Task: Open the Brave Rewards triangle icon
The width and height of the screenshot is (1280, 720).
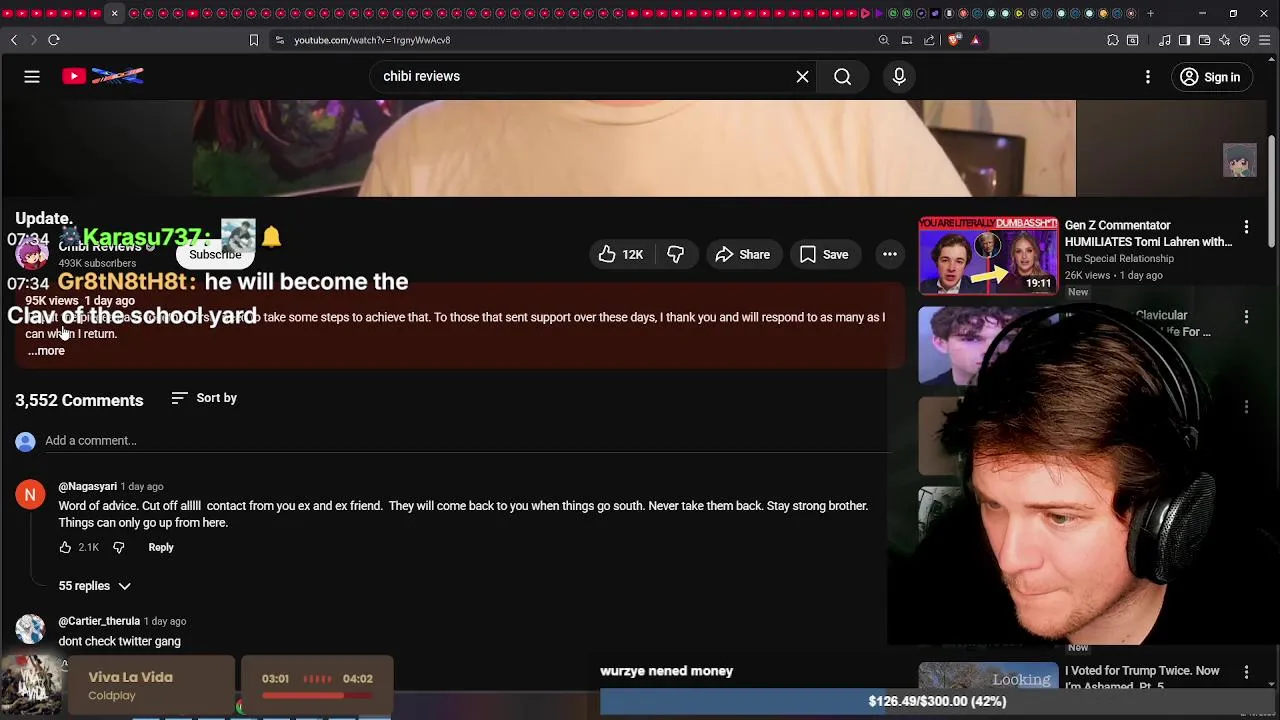Action: tap(975, 40)
